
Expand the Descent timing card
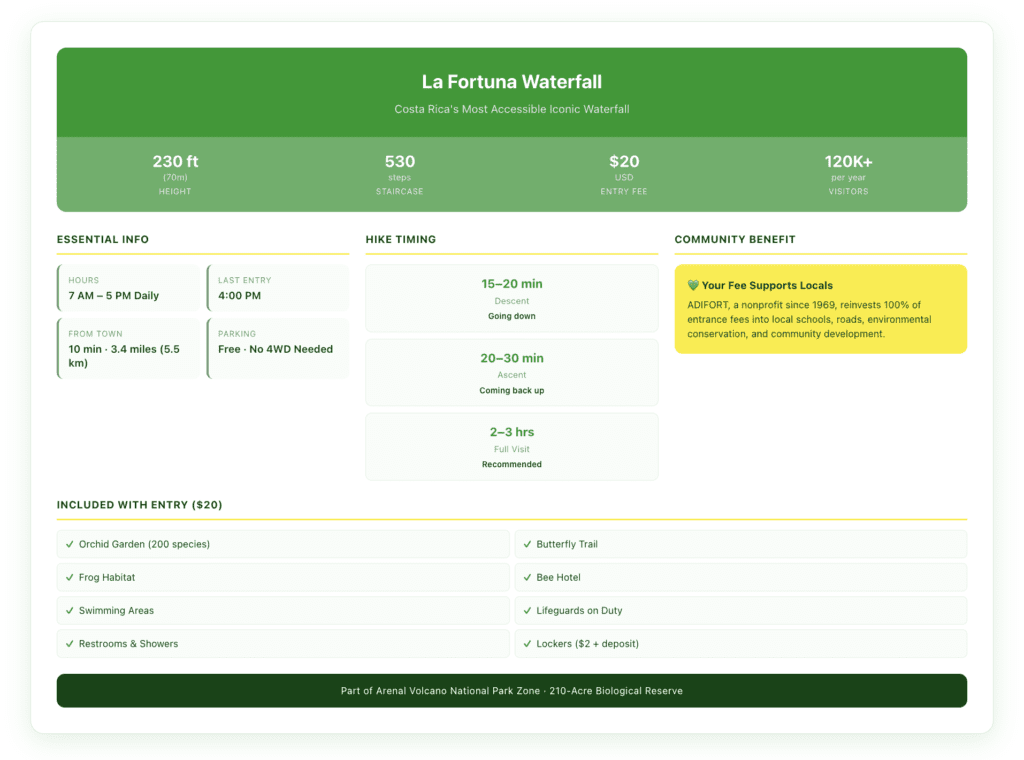(x=512, y=299)
